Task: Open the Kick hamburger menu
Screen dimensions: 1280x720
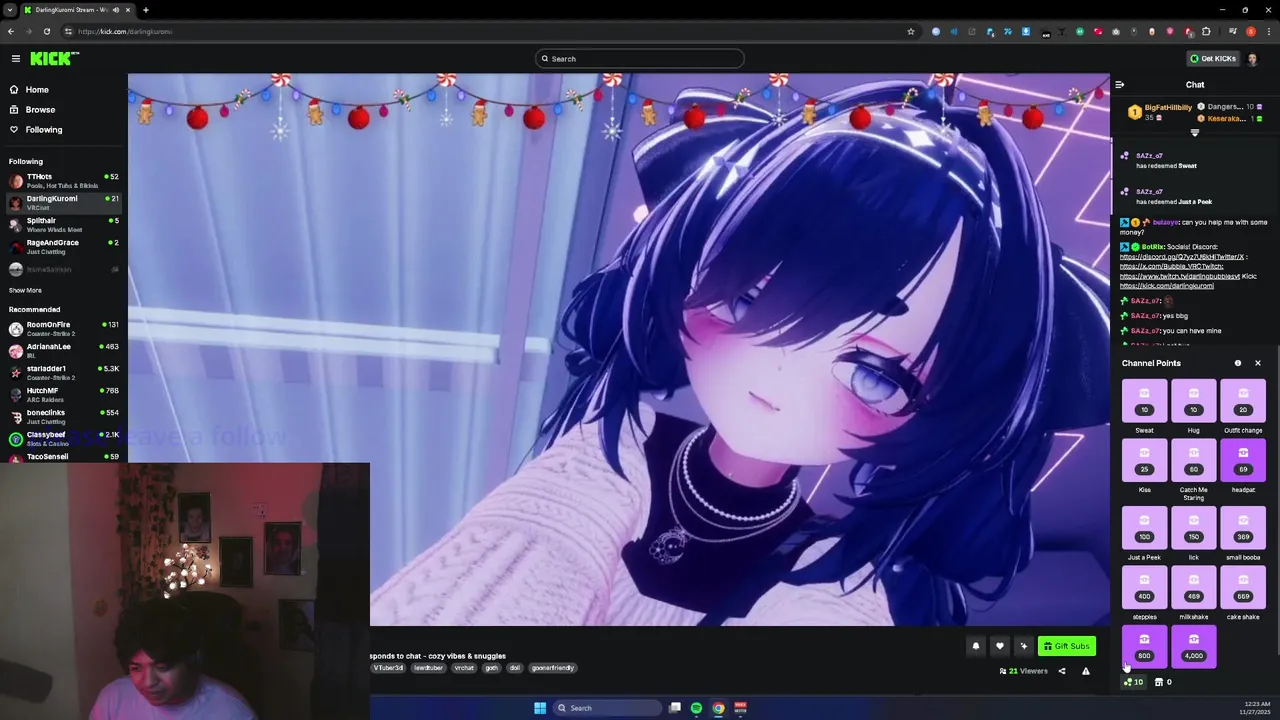Action: tap(15, 59)
